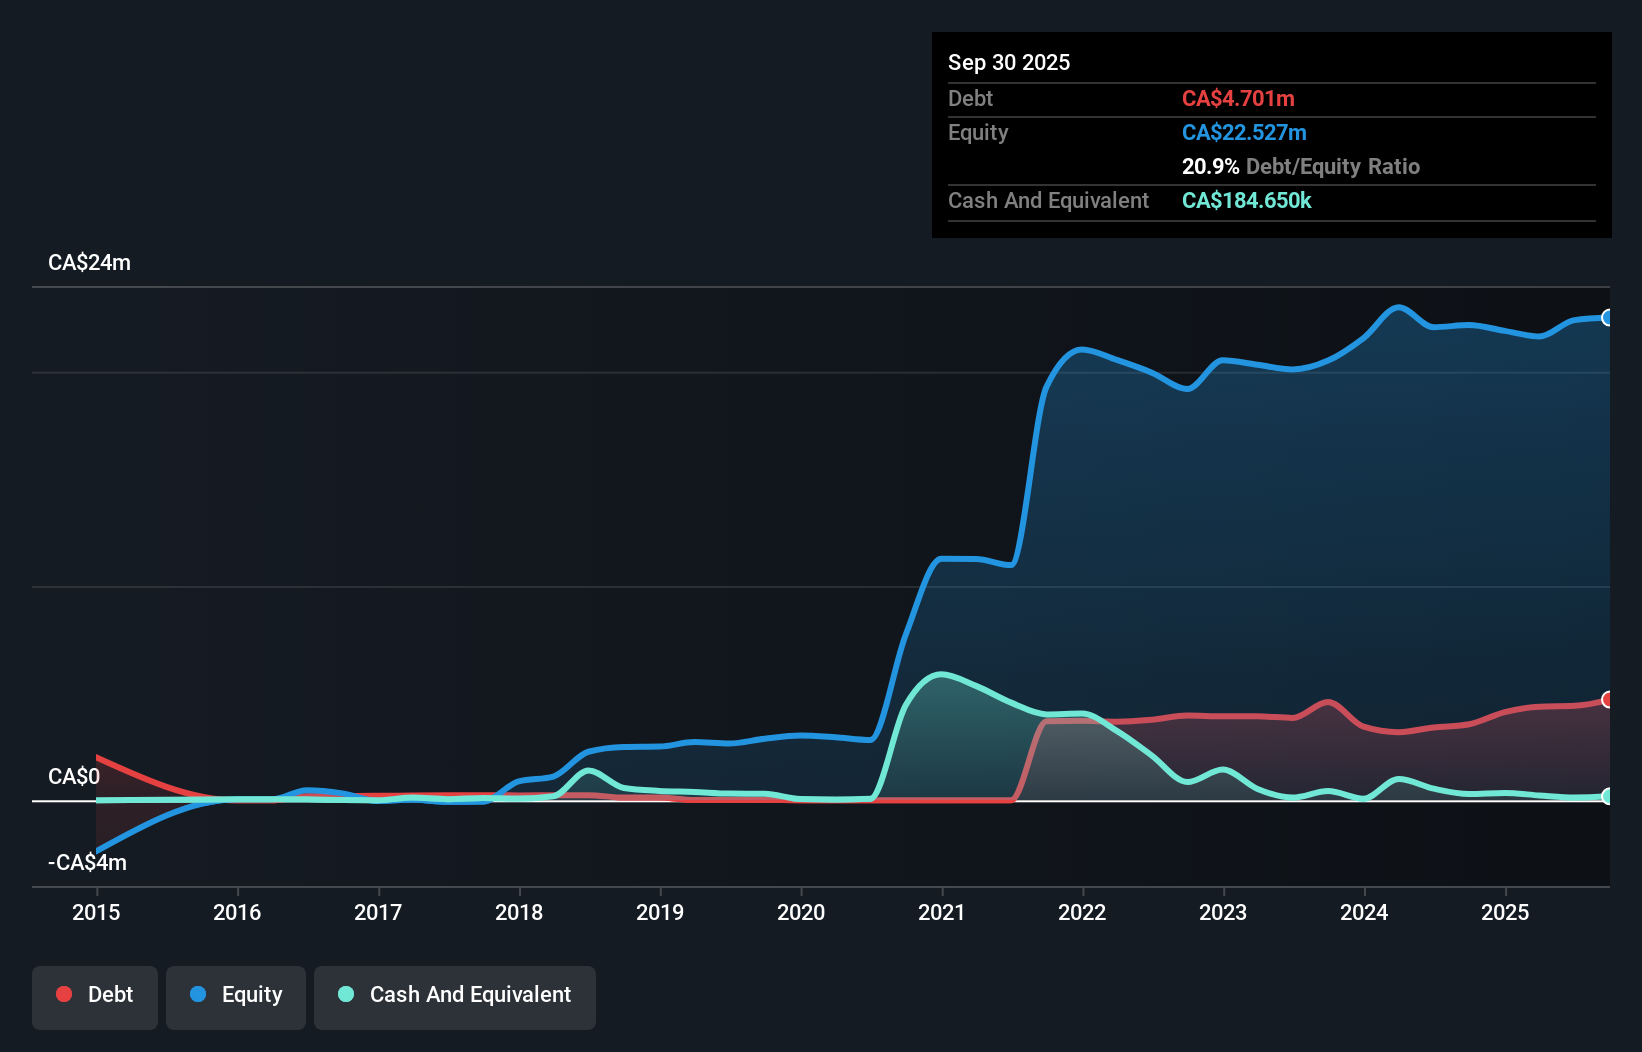
Task: Click the teal Cash And Equivalent legend dot
Action: click(344, 994)
